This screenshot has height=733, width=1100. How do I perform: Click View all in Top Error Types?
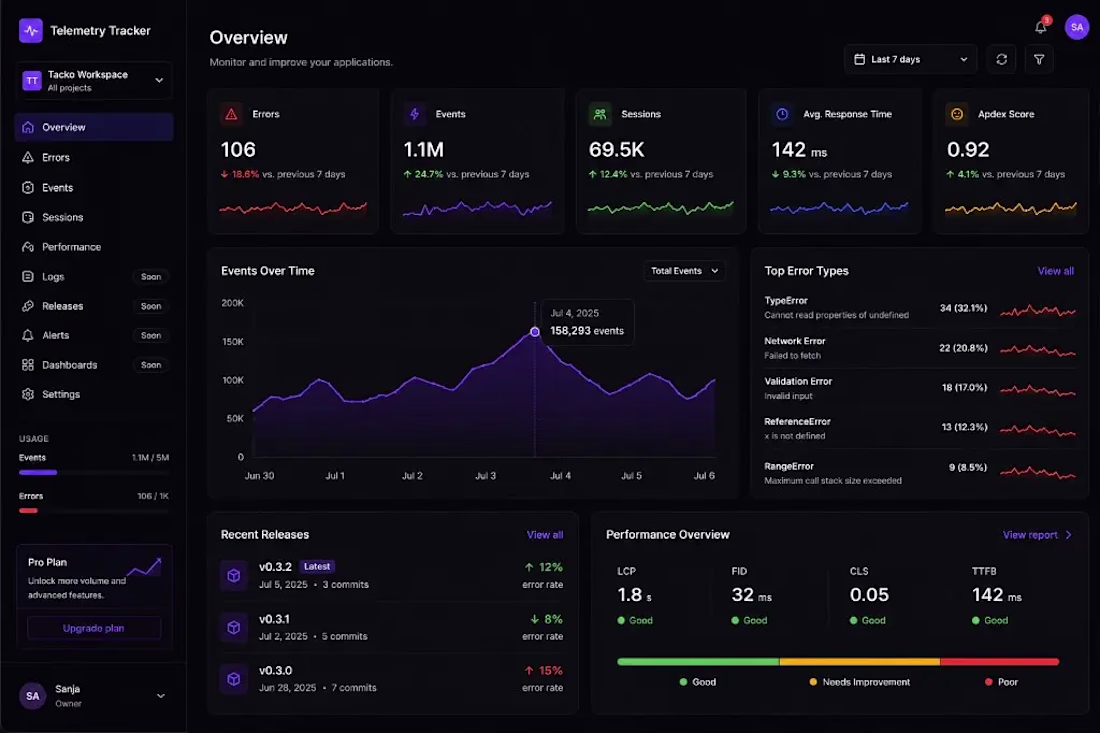pos(1056,271)
